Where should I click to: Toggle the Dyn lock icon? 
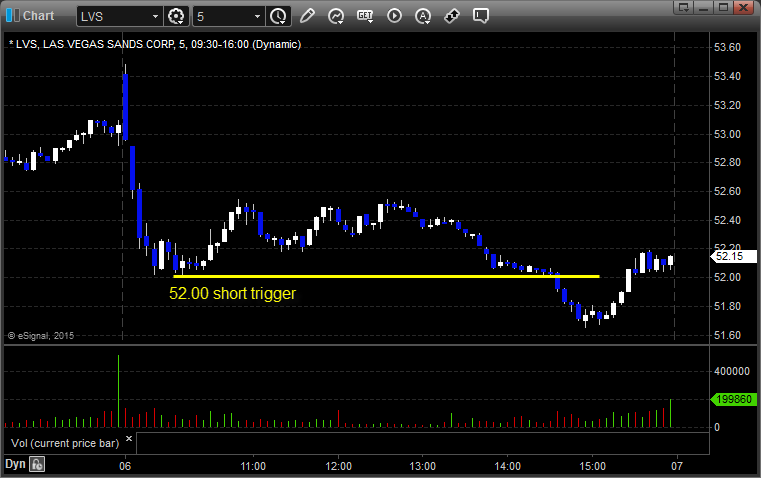(37, 464)
